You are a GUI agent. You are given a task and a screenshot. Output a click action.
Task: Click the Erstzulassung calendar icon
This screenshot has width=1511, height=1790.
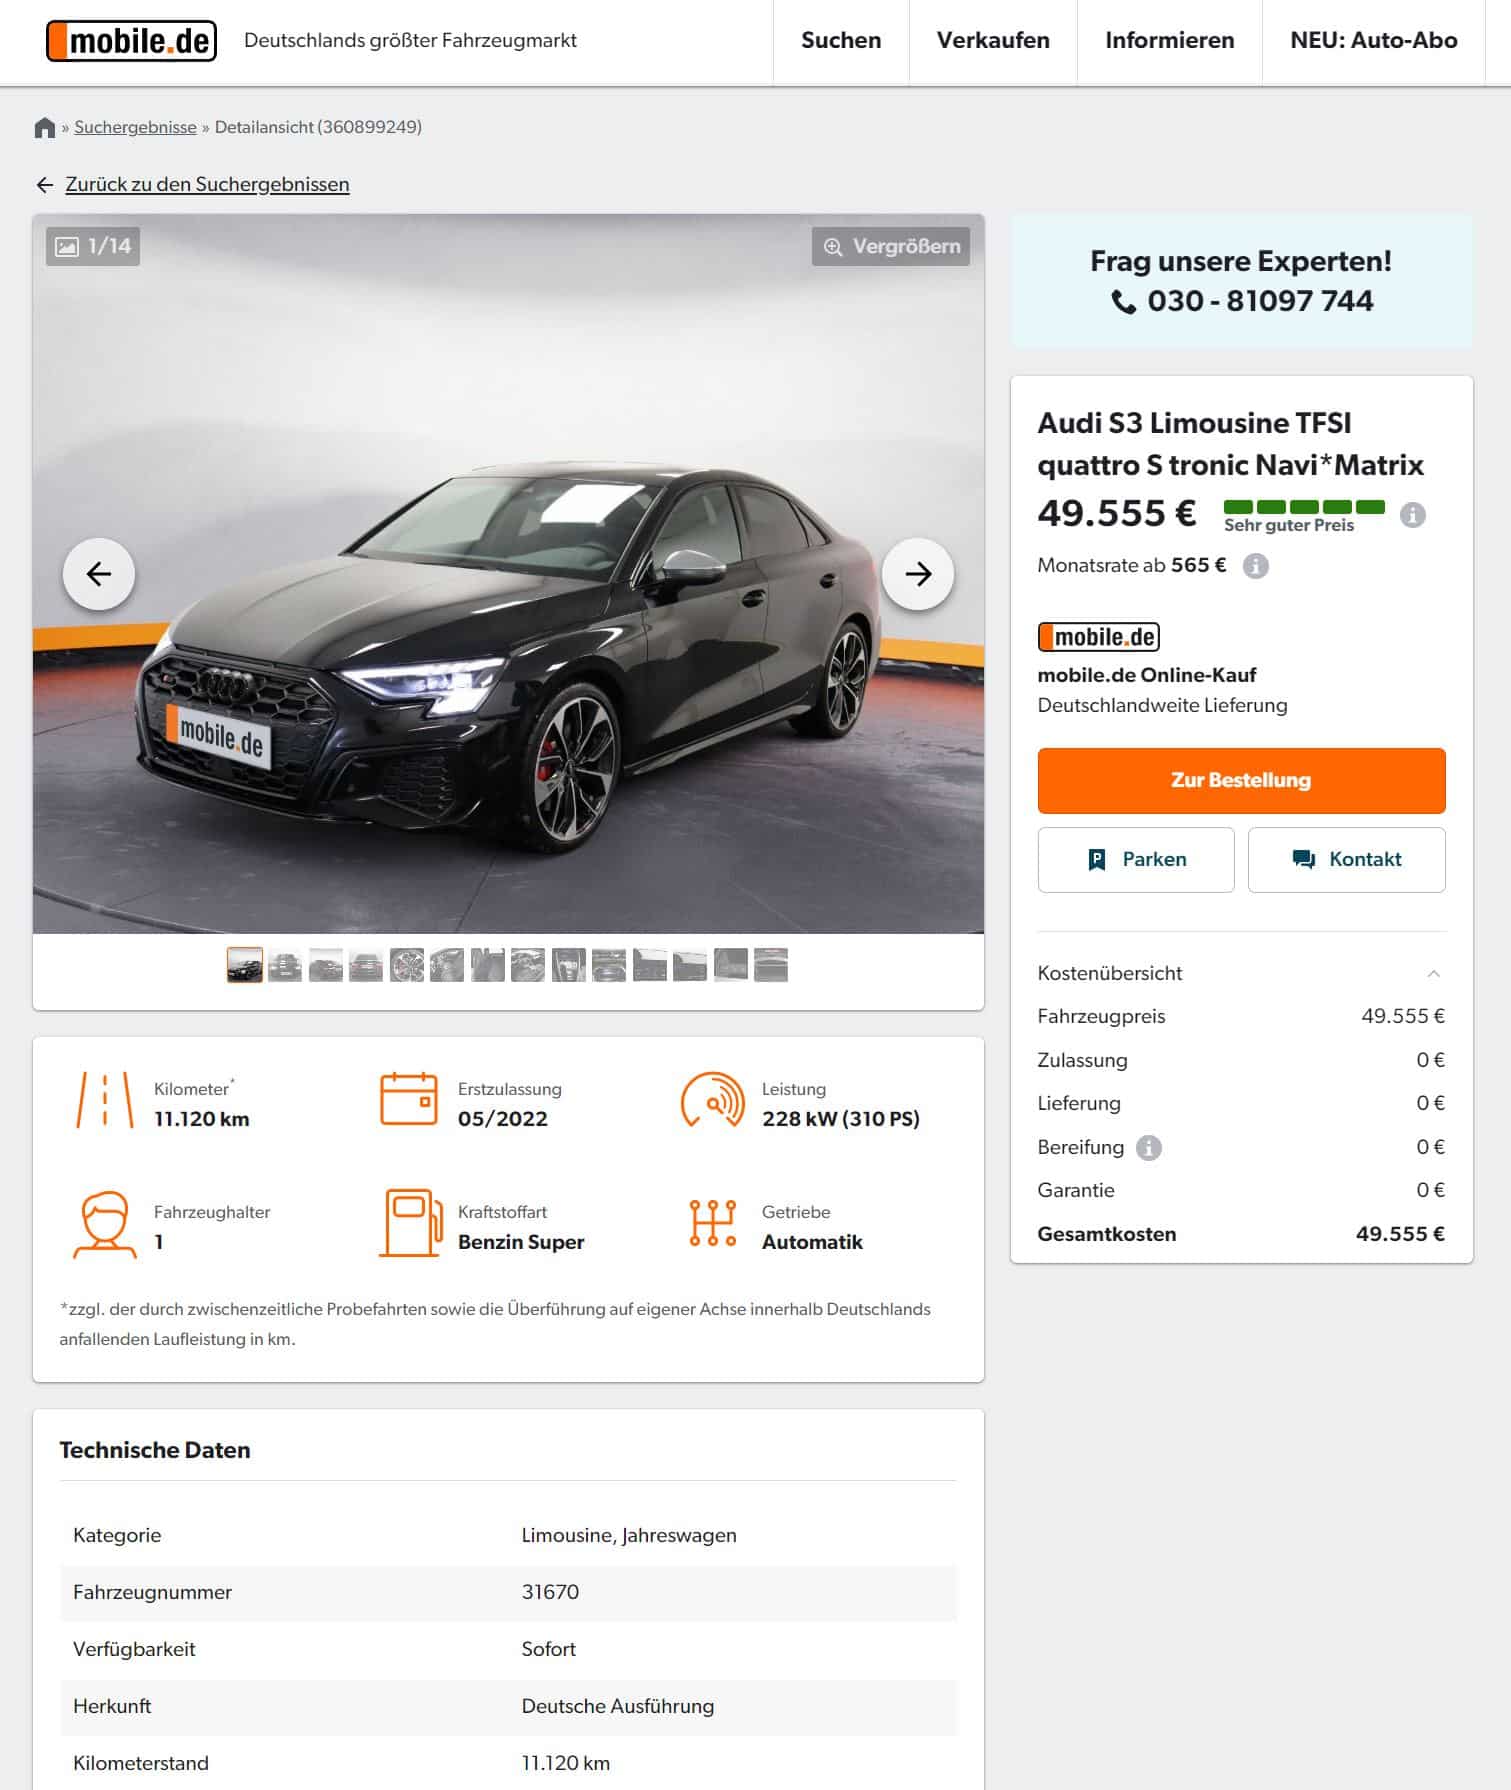[409, 1099]
